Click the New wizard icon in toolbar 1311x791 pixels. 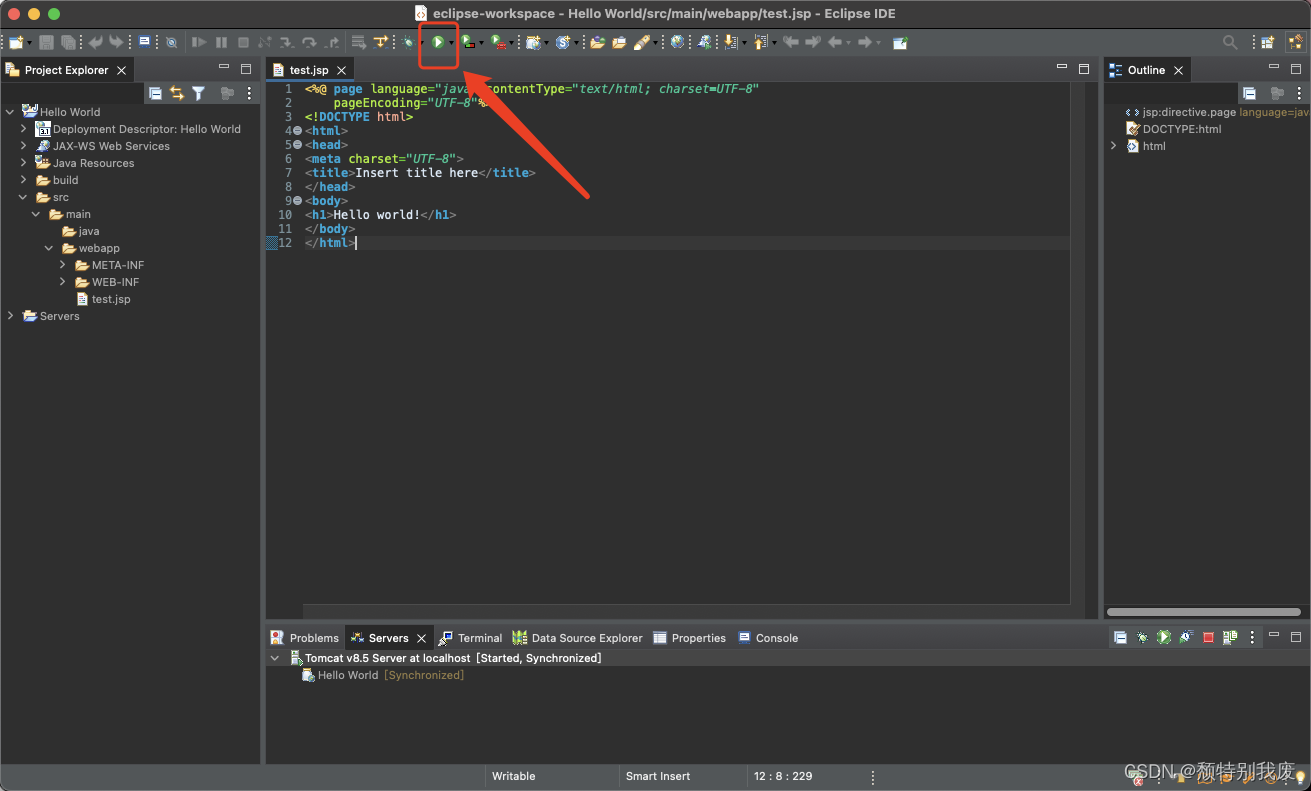pyautogui.click(x=16, y=42)
